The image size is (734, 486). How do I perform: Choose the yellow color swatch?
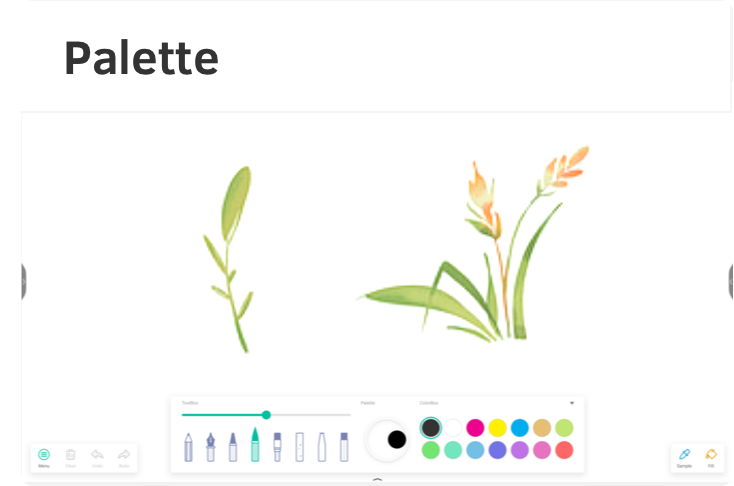[x=497, y=428]
